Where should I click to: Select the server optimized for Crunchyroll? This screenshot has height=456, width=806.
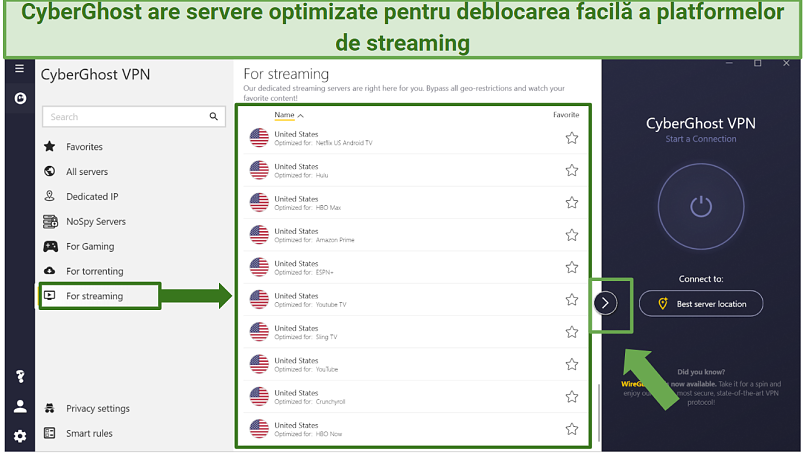415,397
